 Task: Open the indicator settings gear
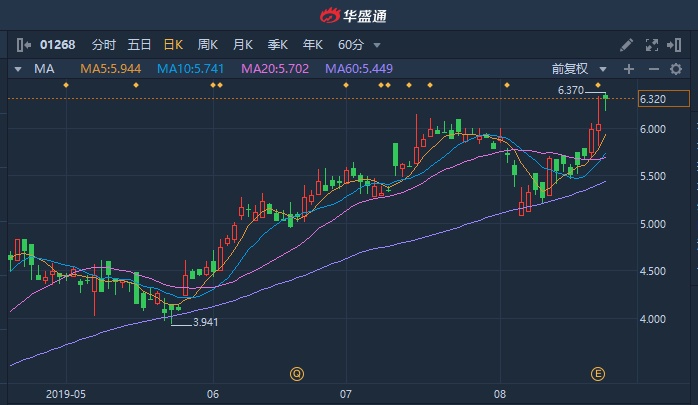tap(677, 69)
